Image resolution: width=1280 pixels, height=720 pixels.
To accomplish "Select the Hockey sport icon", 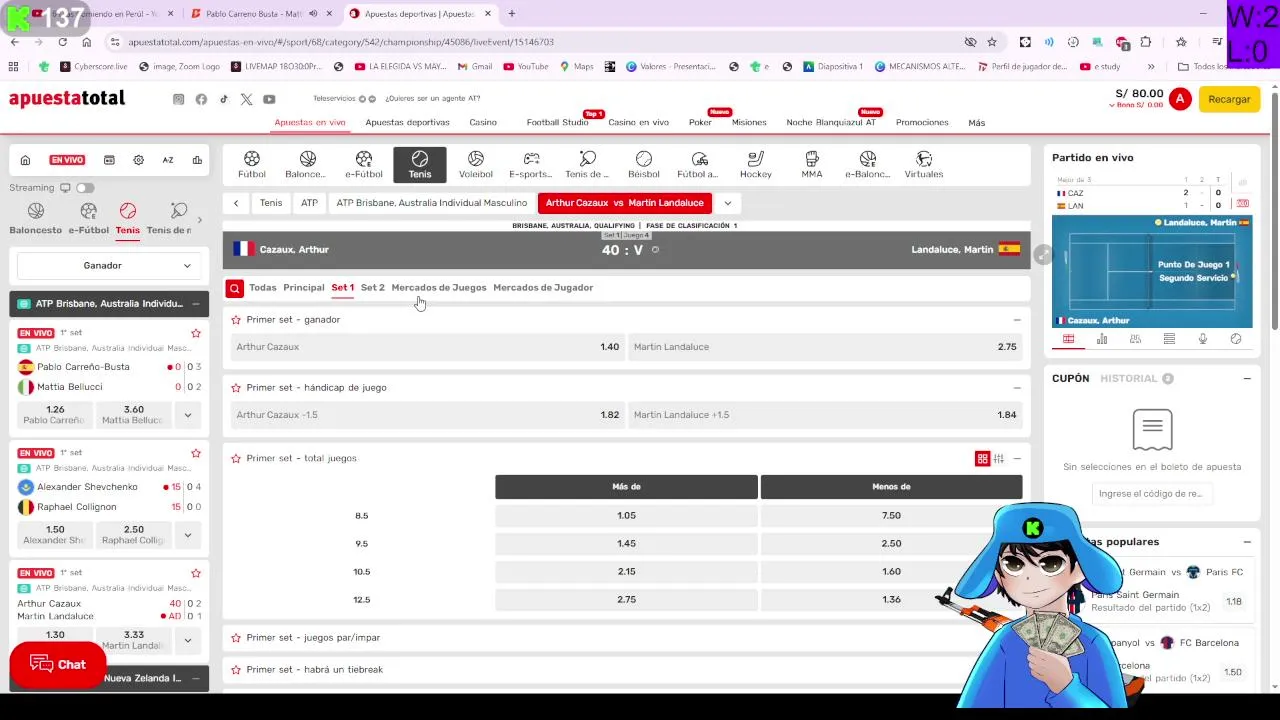I will click(x=756, y=165).
